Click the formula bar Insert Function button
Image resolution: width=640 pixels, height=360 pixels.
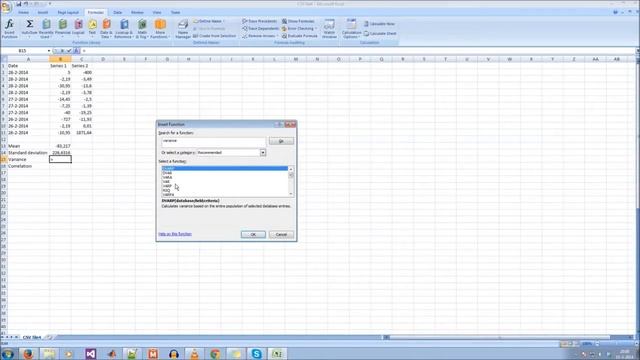pyautogui.click(x=76, y=51)
